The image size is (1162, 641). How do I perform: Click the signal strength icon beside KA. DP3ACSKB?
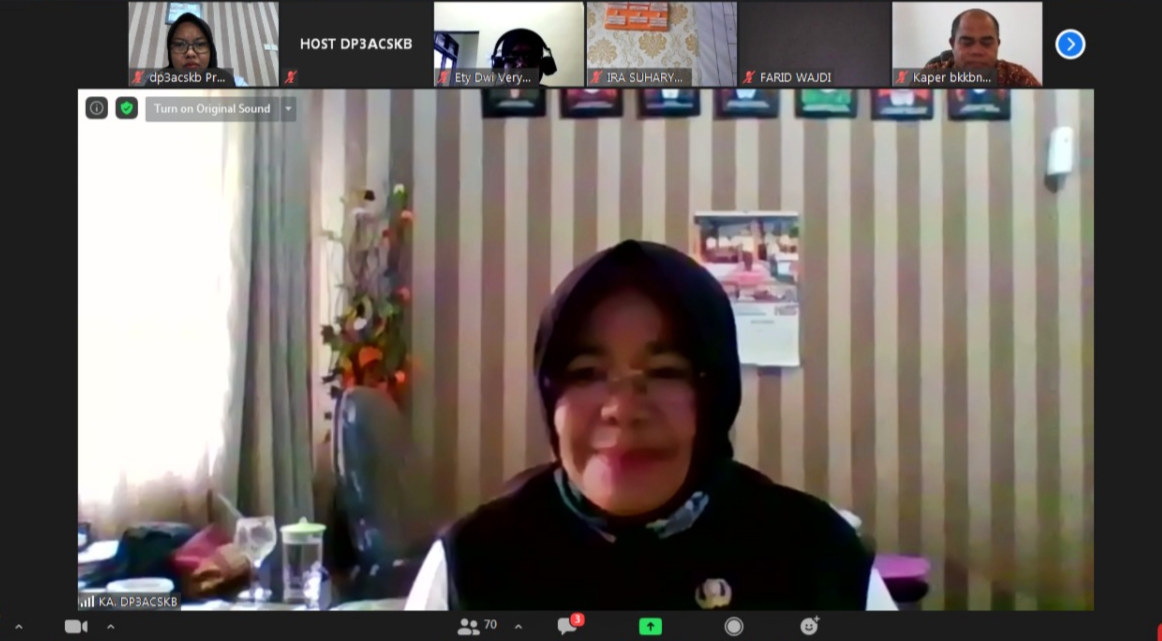[x=87, y=601]
